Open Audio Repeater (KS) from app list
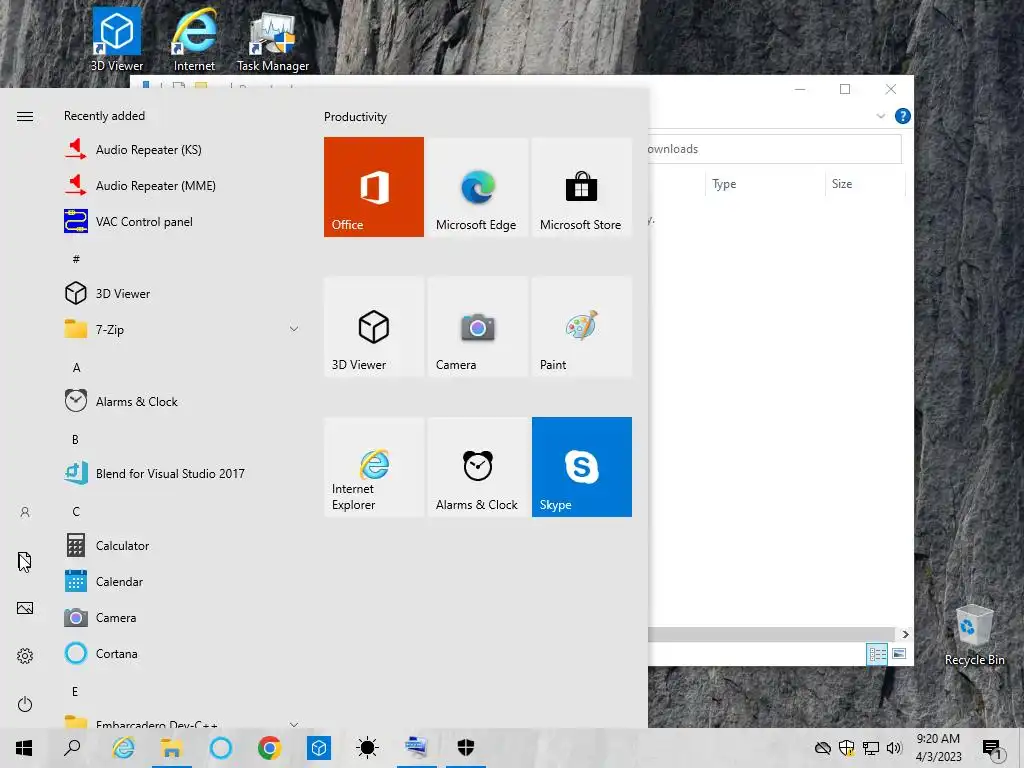 pos(183,150)
